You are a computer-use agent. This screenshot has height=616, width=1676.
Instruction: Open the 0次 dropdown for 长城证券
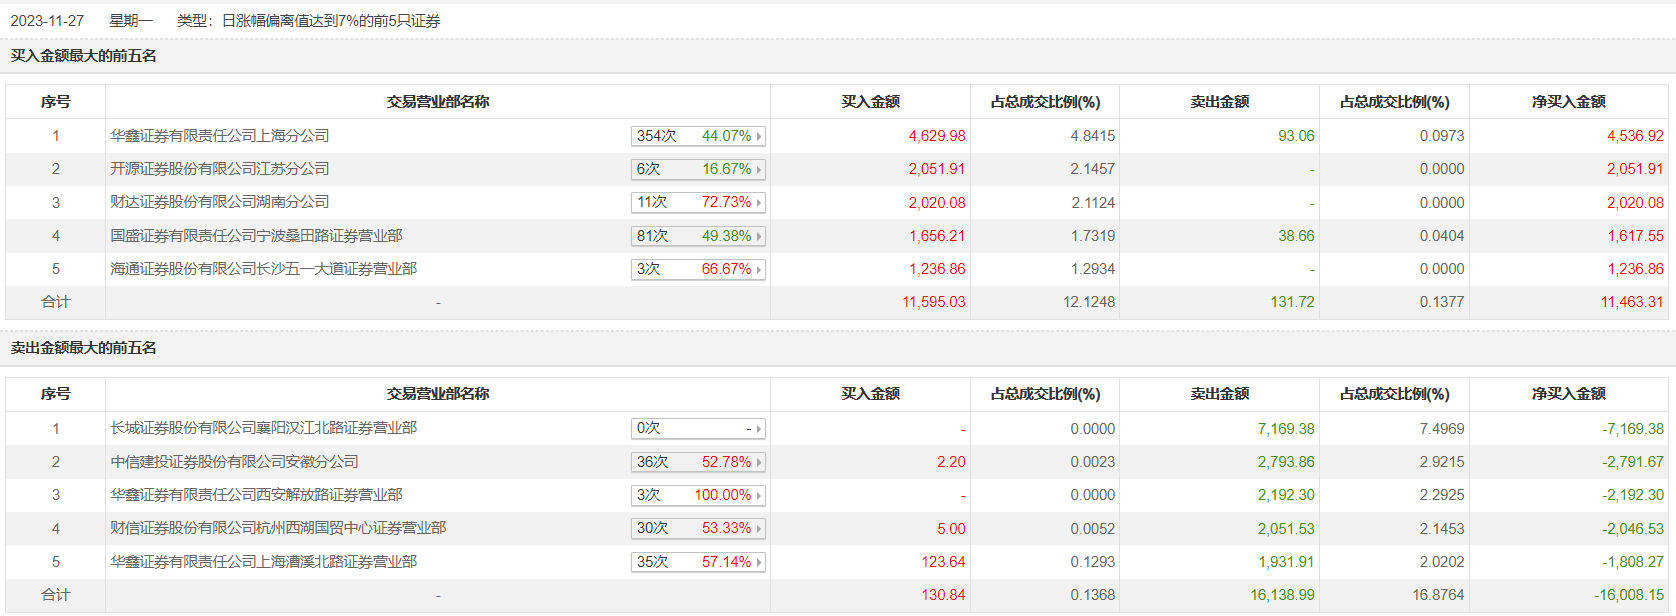pos(698,428)
